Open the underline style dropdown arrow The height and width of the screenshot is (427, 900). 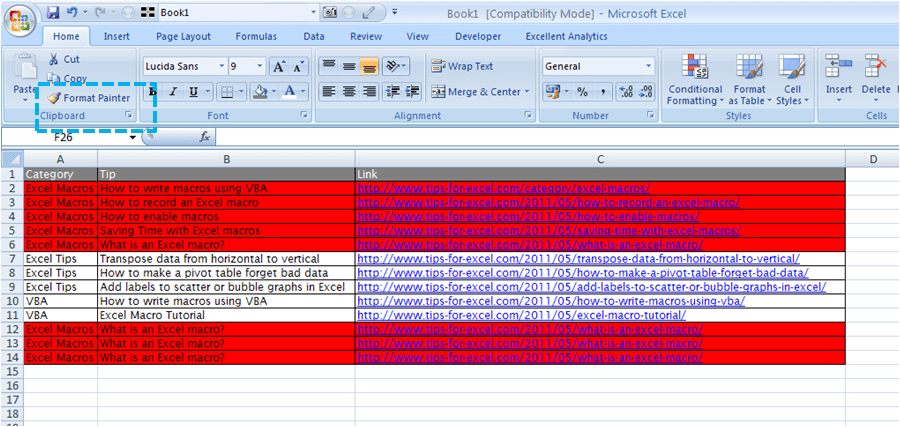point(207,91)
